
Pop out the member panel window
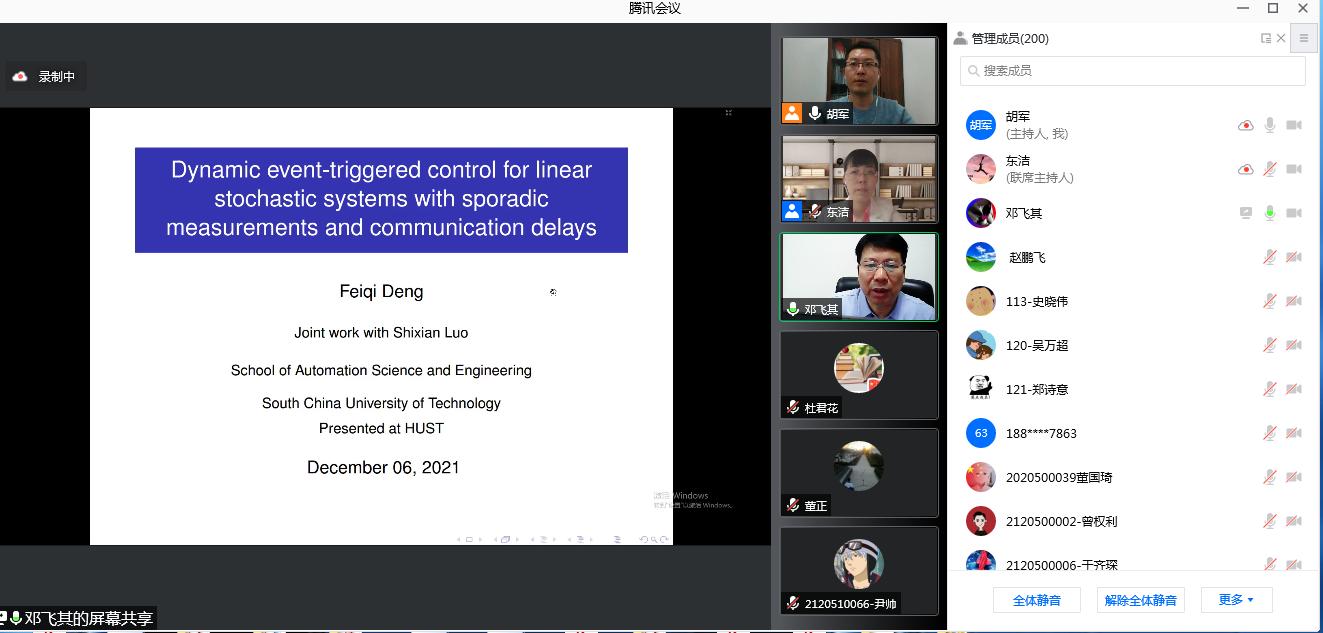1266,39
